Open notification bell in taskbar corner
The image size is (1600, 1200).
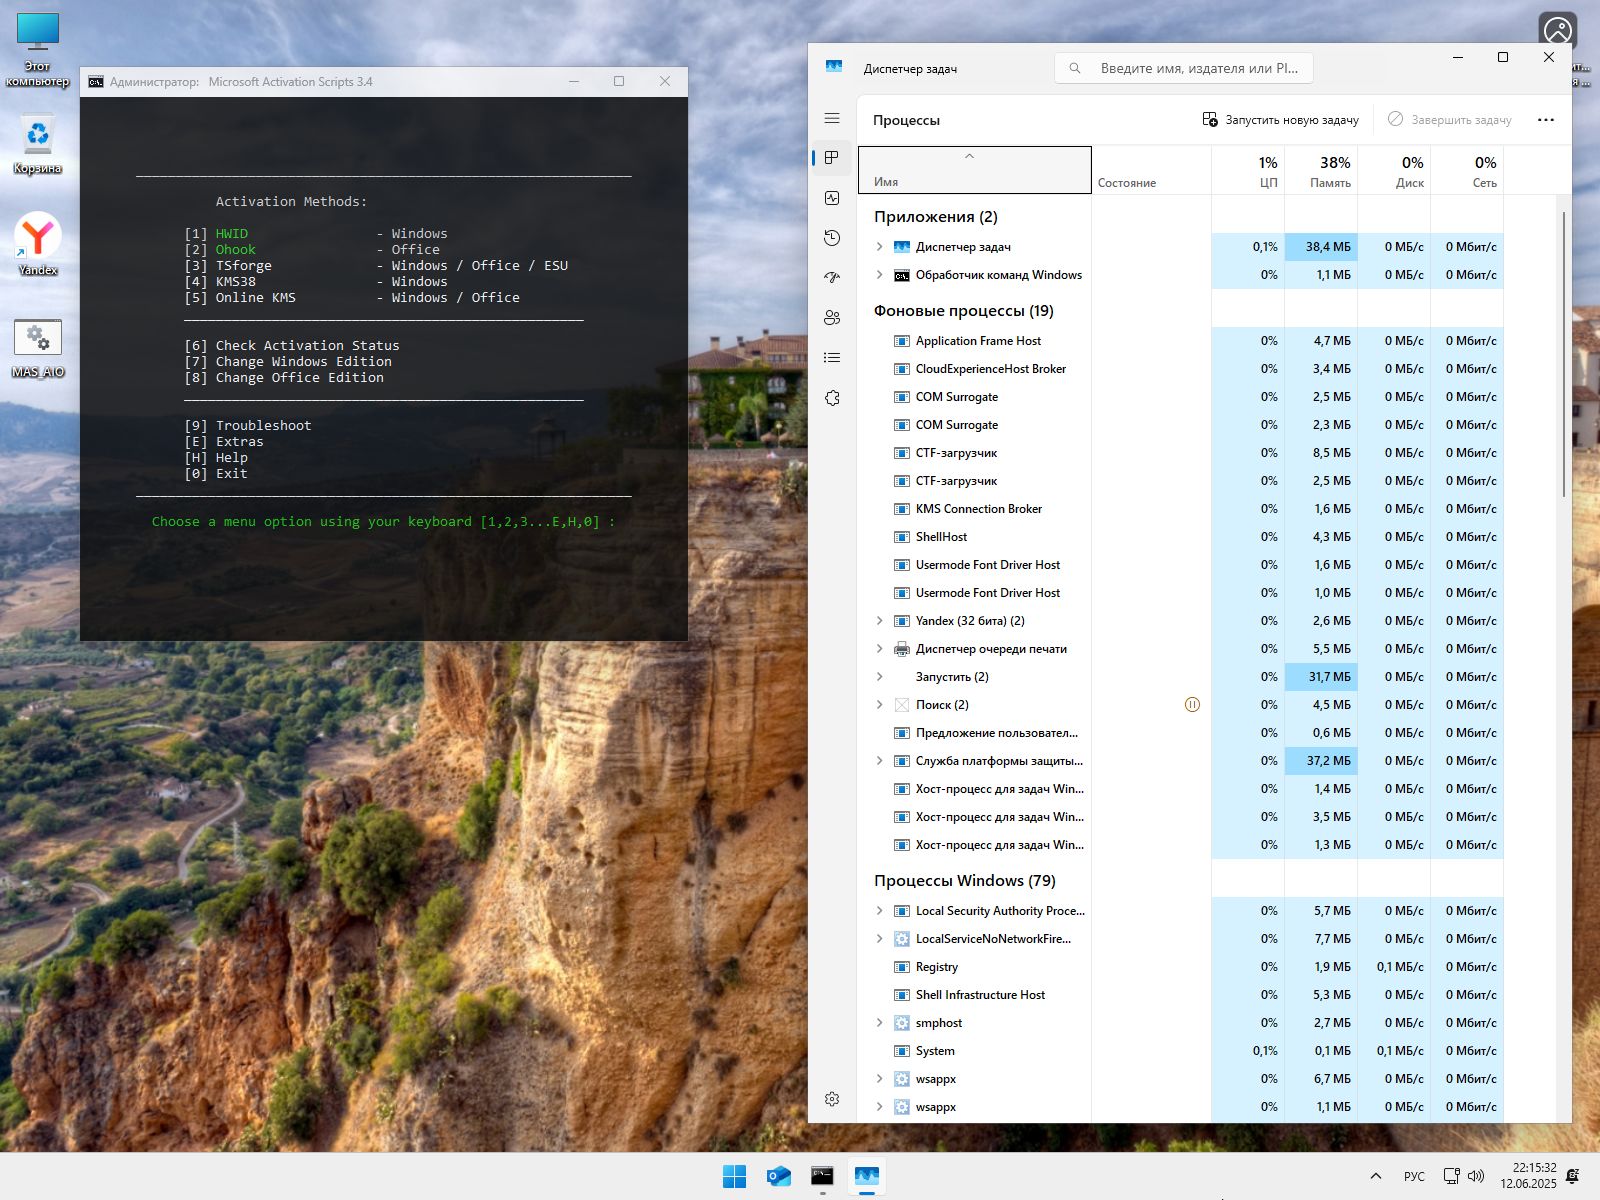click(1573, 1176)
